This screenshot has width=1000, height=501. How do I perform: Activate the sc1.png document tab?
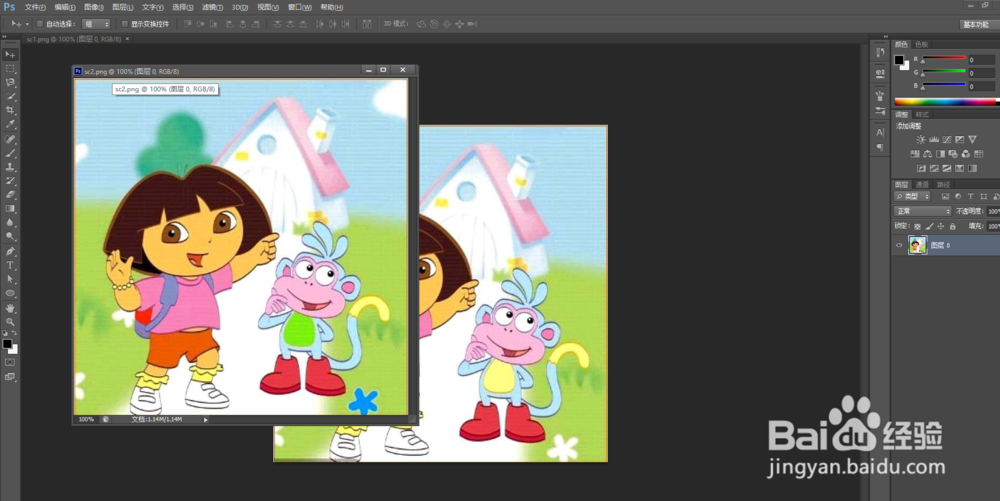coord(73,39)
